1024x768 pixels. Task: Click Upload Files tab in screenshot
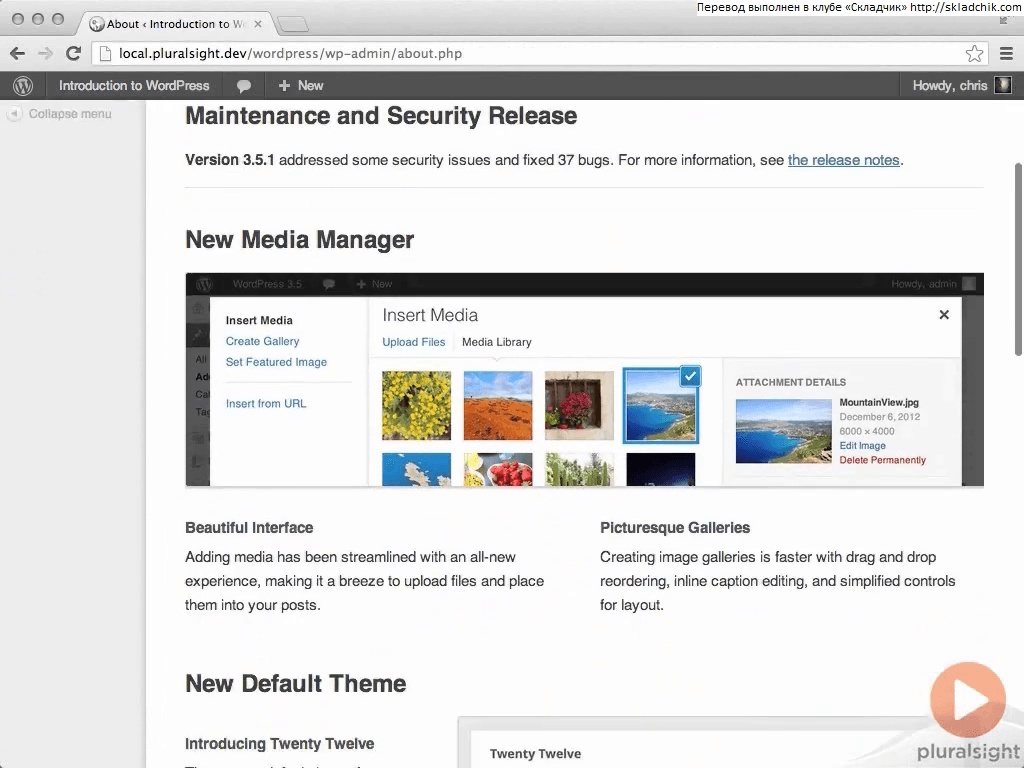[x=413, y=342]
